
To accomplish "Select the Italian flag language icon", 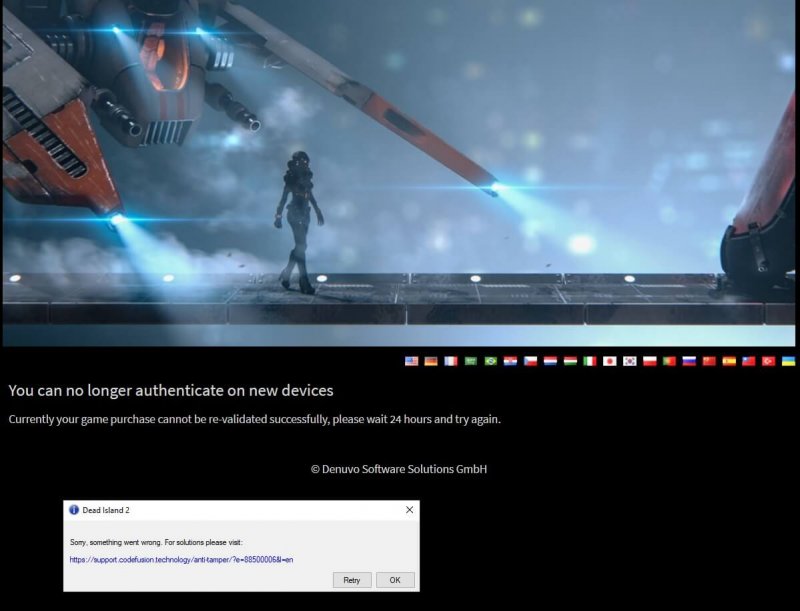I will click(x=588, y=362).
